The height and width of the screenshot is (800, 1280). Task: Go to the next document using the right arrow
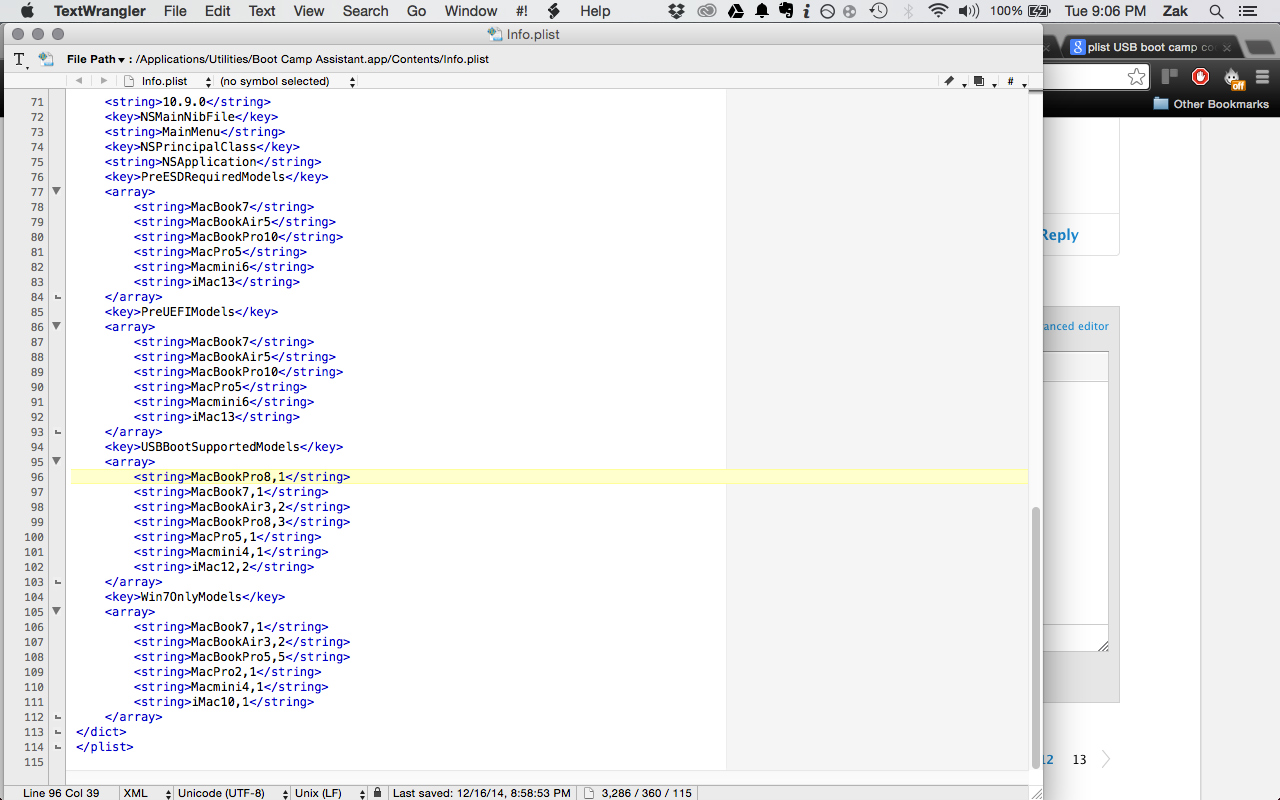tap(103, 81)
